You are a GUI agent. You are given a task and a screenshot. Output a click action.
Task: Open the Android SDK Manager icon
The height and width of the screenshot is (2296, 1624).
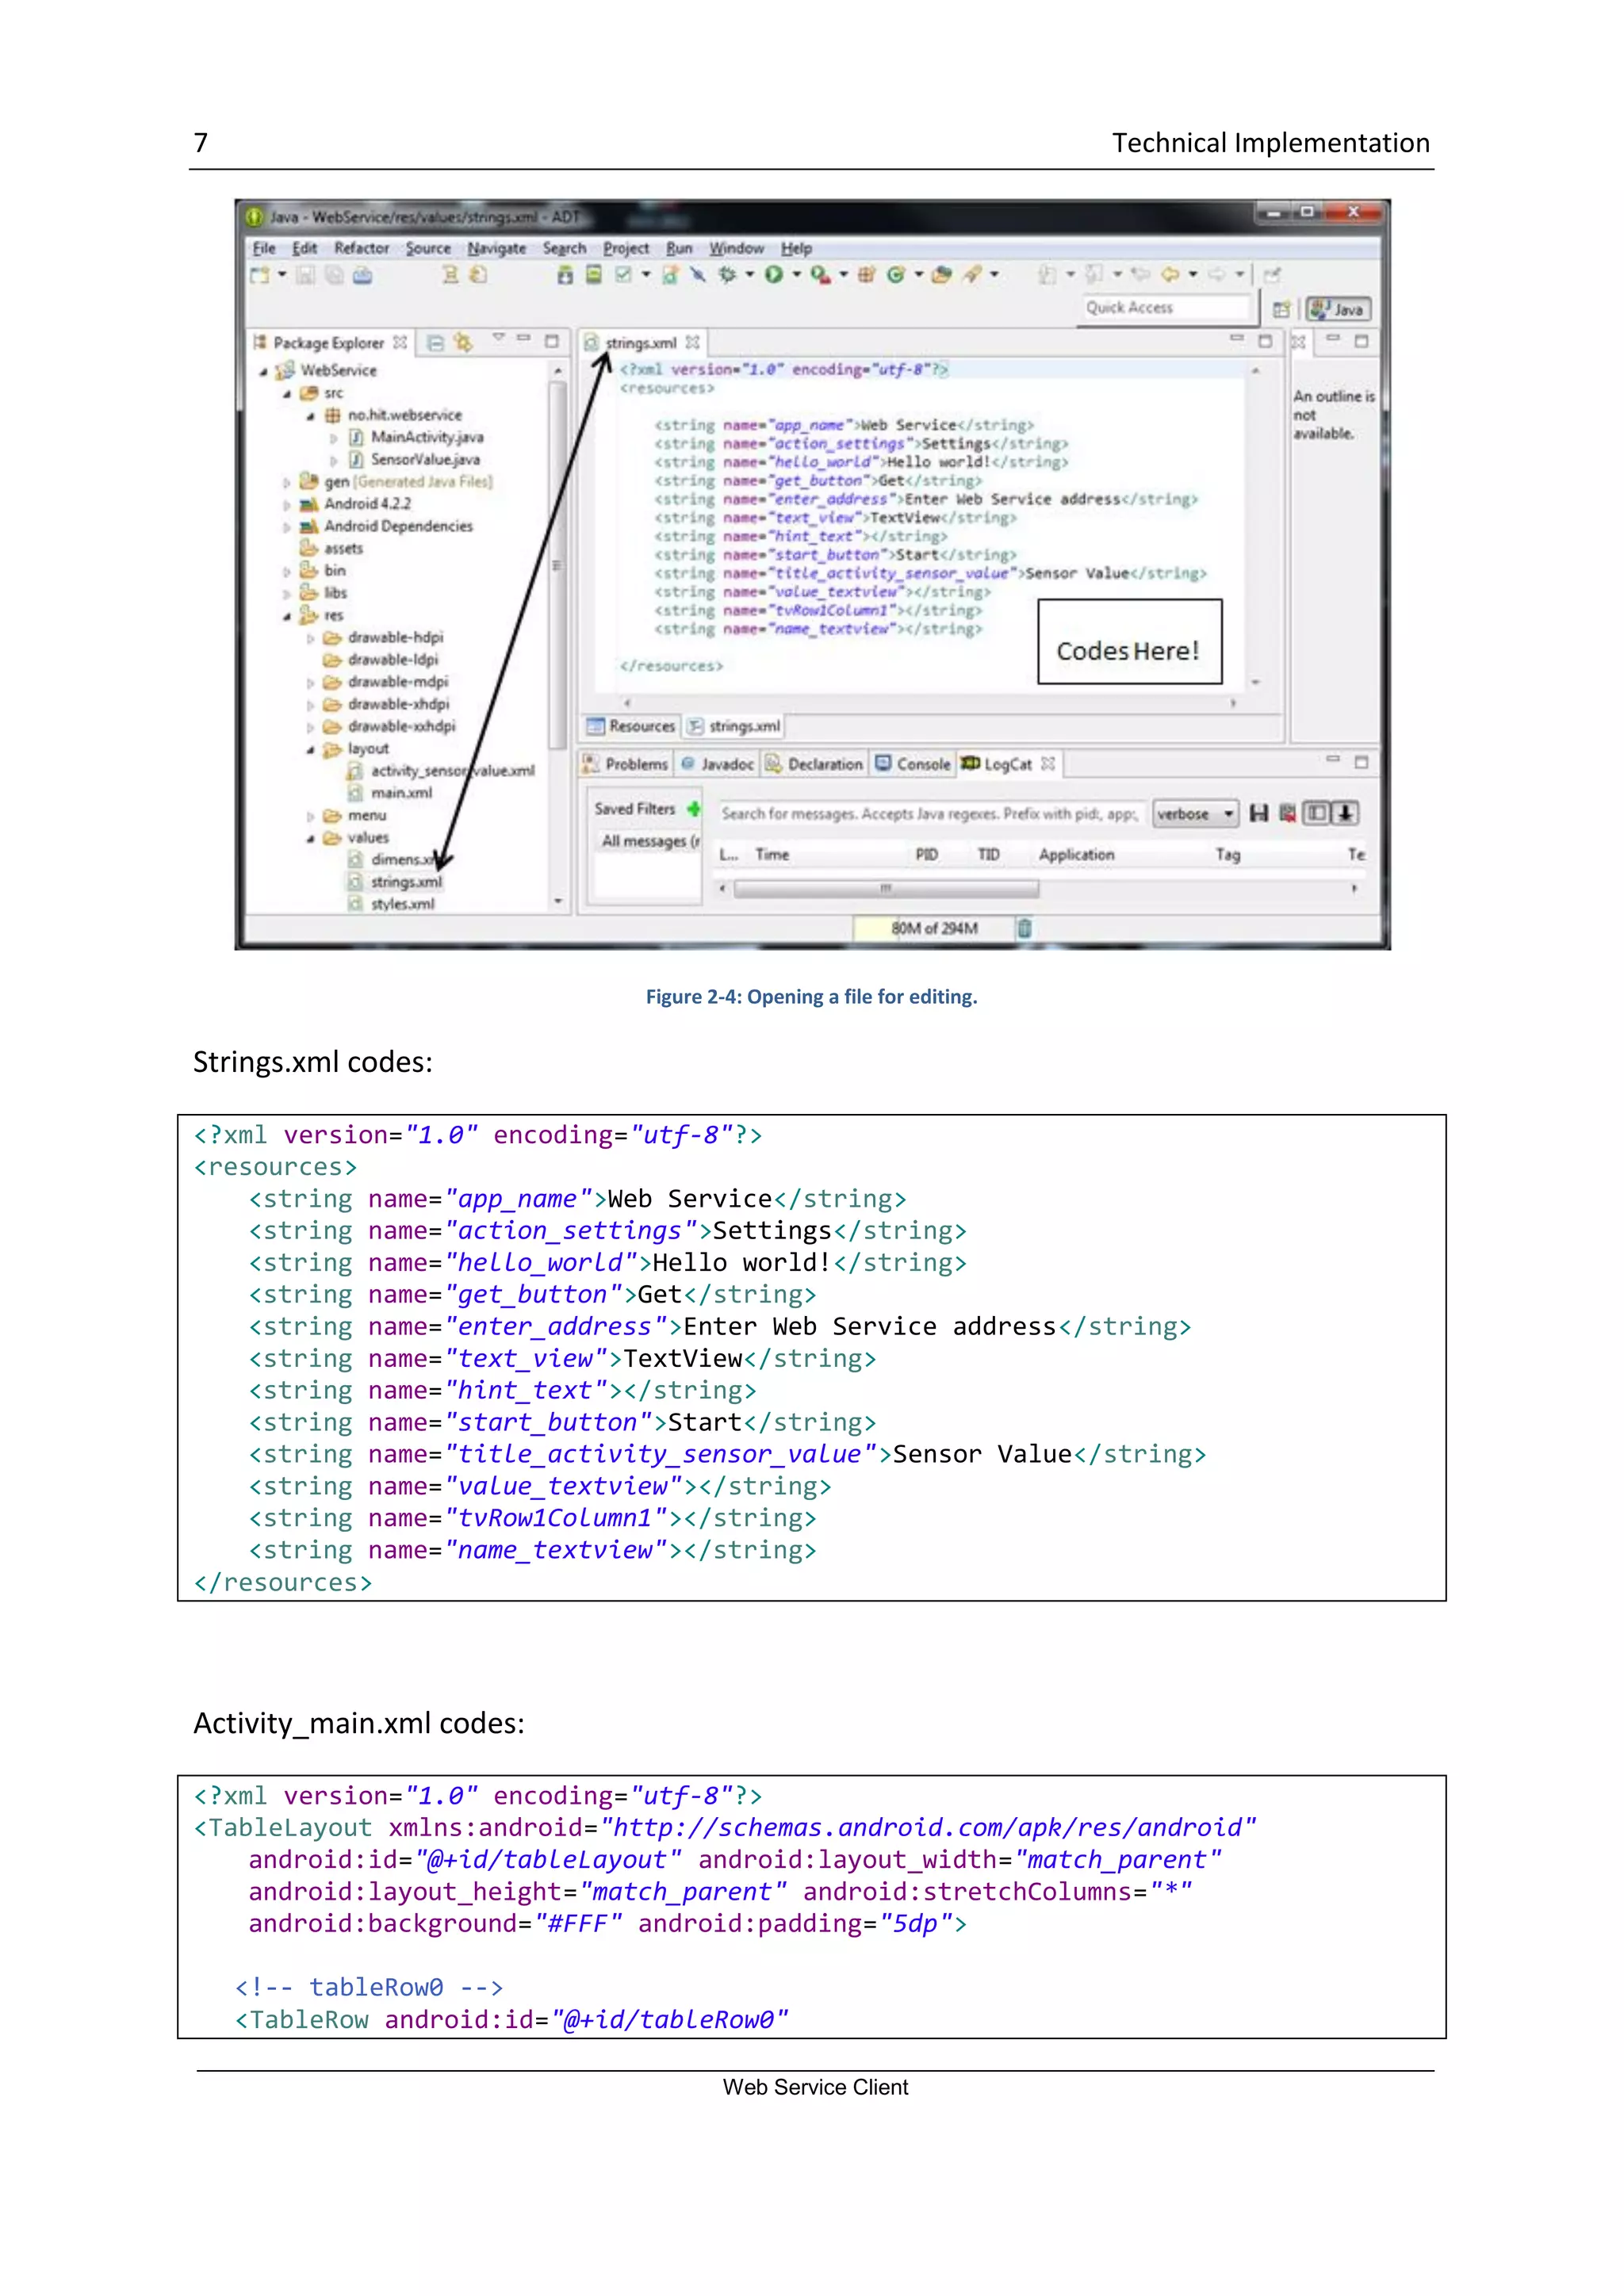coord(565,275)
